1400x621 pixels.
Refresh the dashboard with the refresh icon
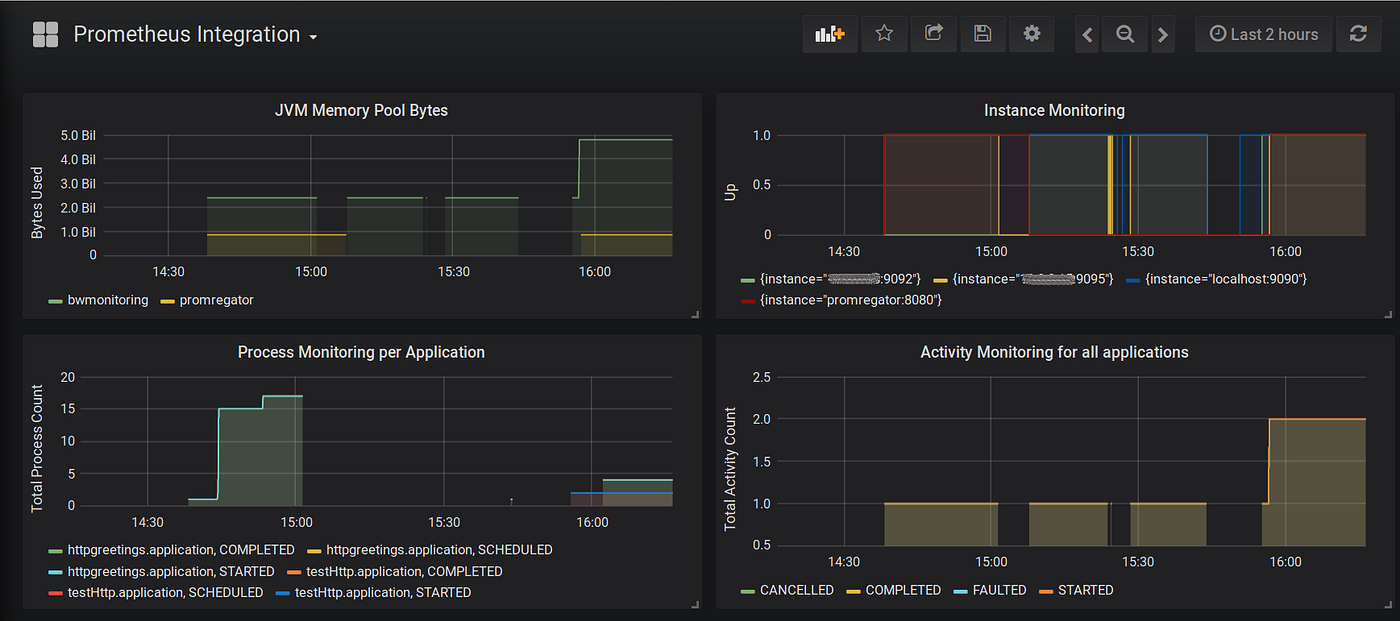coord(1358,33)
